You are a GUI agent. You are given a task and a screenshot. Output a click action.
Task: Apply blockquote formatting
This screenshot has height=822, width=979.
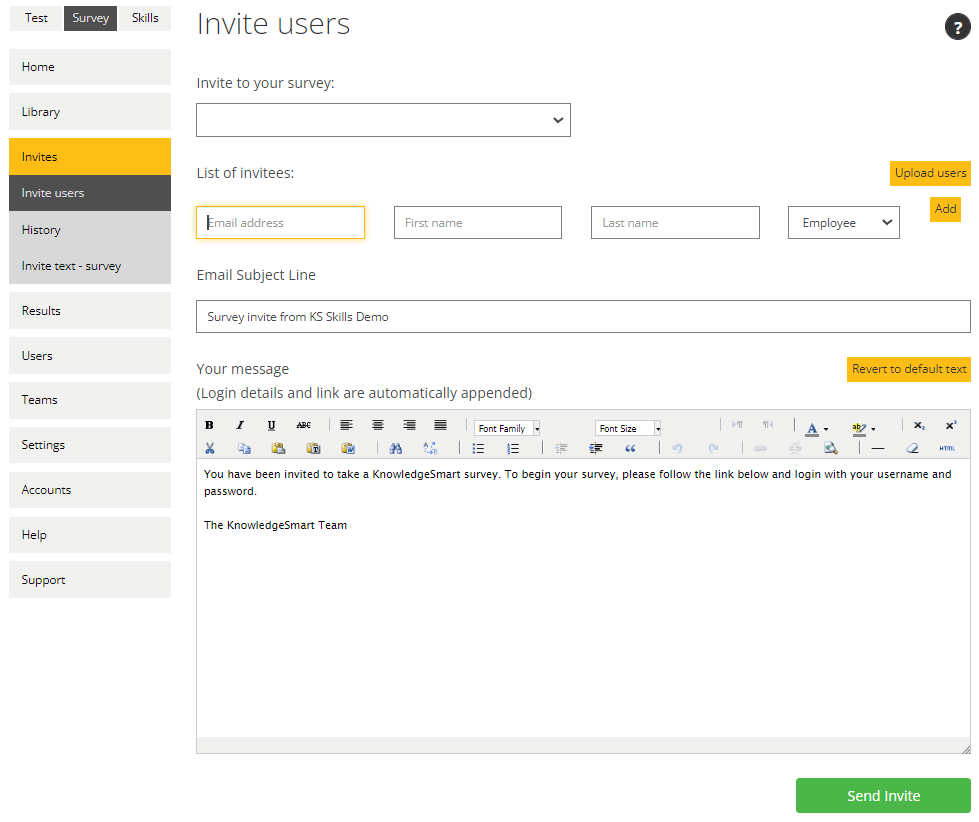point(630,448)
